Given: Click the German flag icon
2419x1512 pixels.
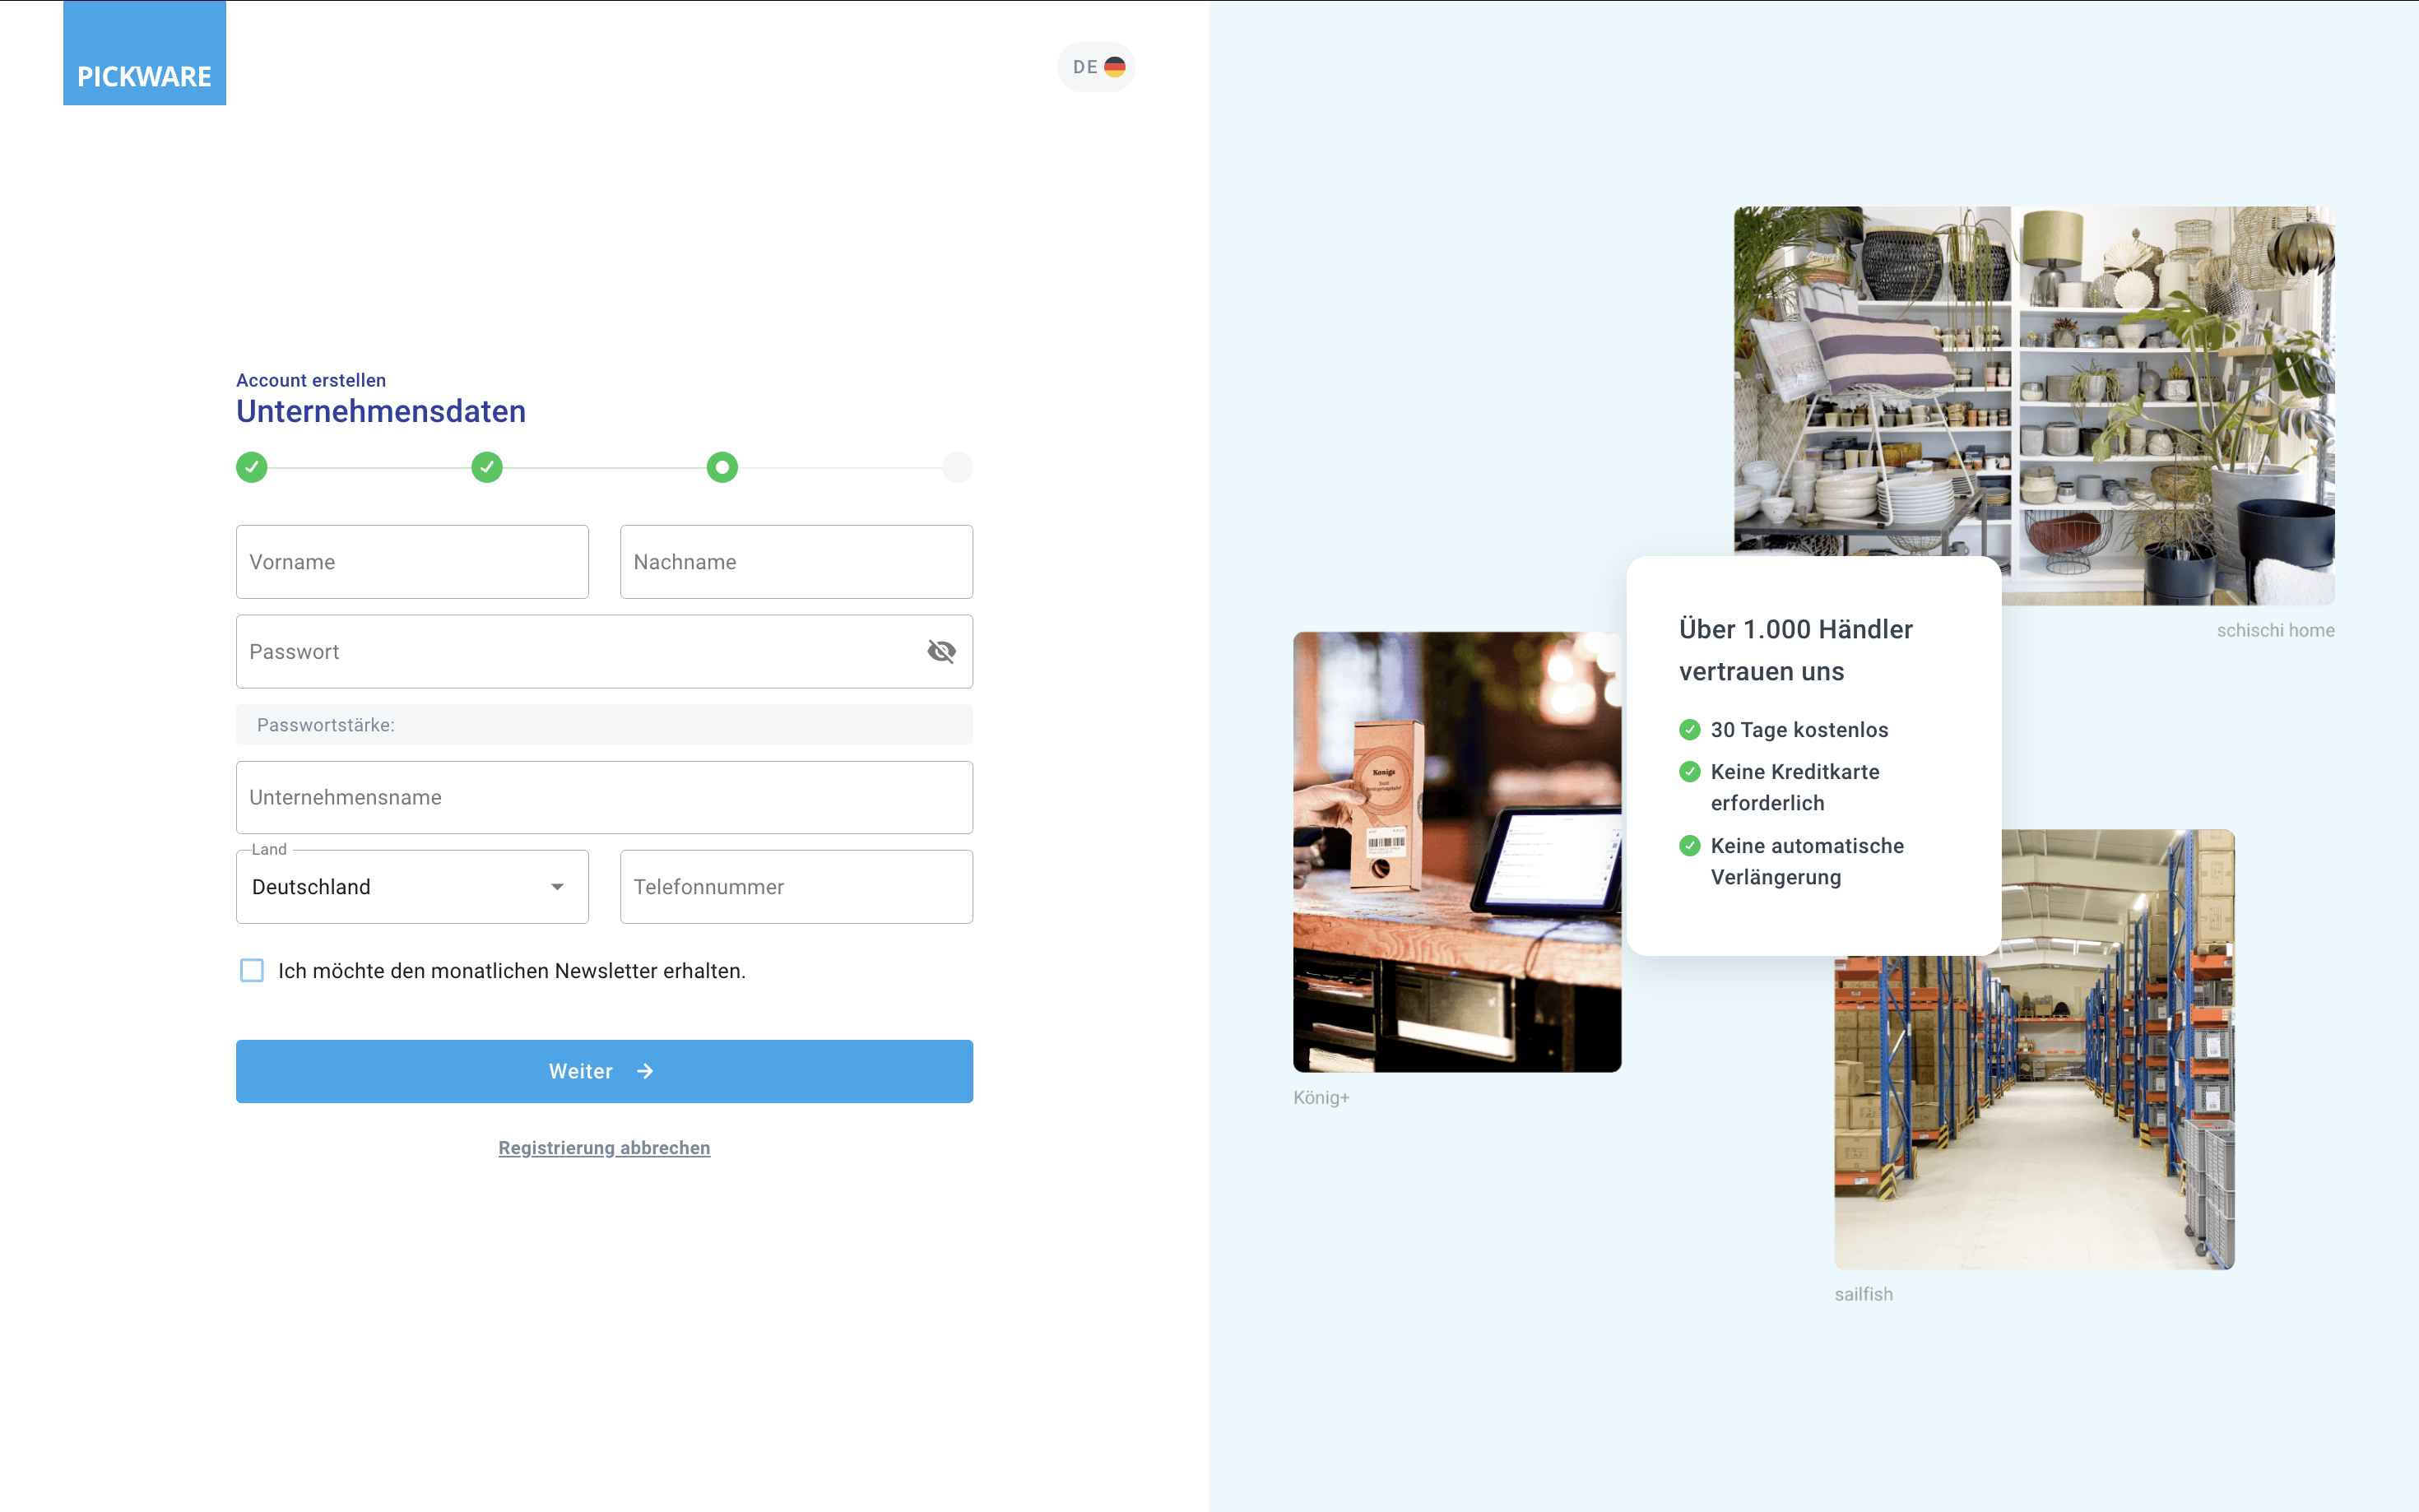Looking at the screenshot, I should coord(1114,67).
